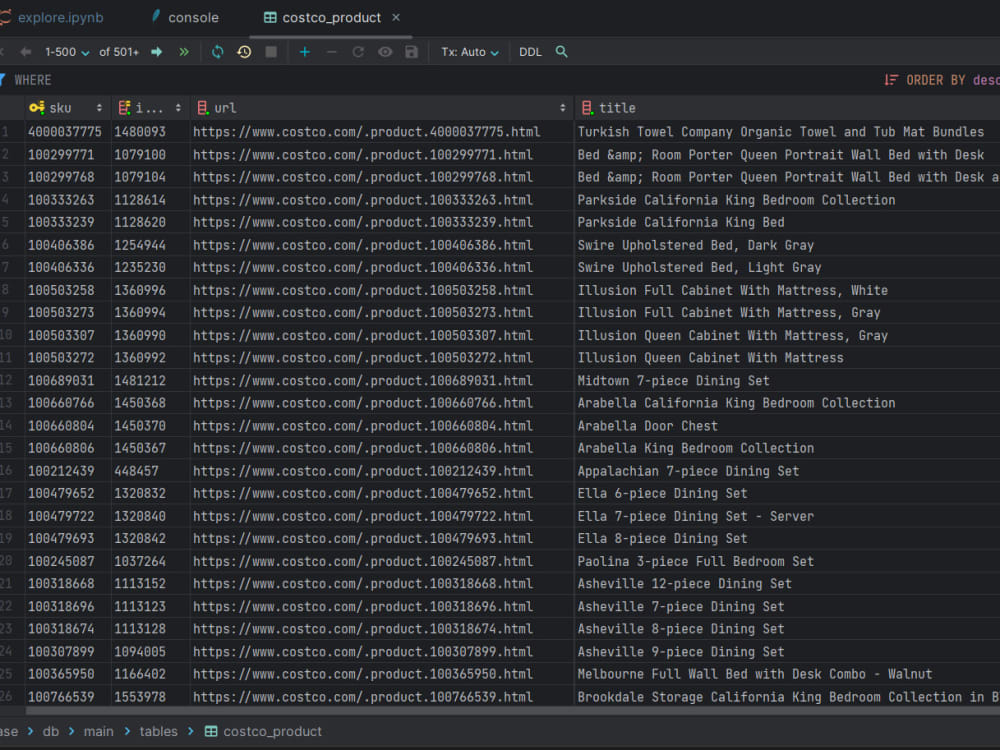Click the title column header

[x=788, y=108]
